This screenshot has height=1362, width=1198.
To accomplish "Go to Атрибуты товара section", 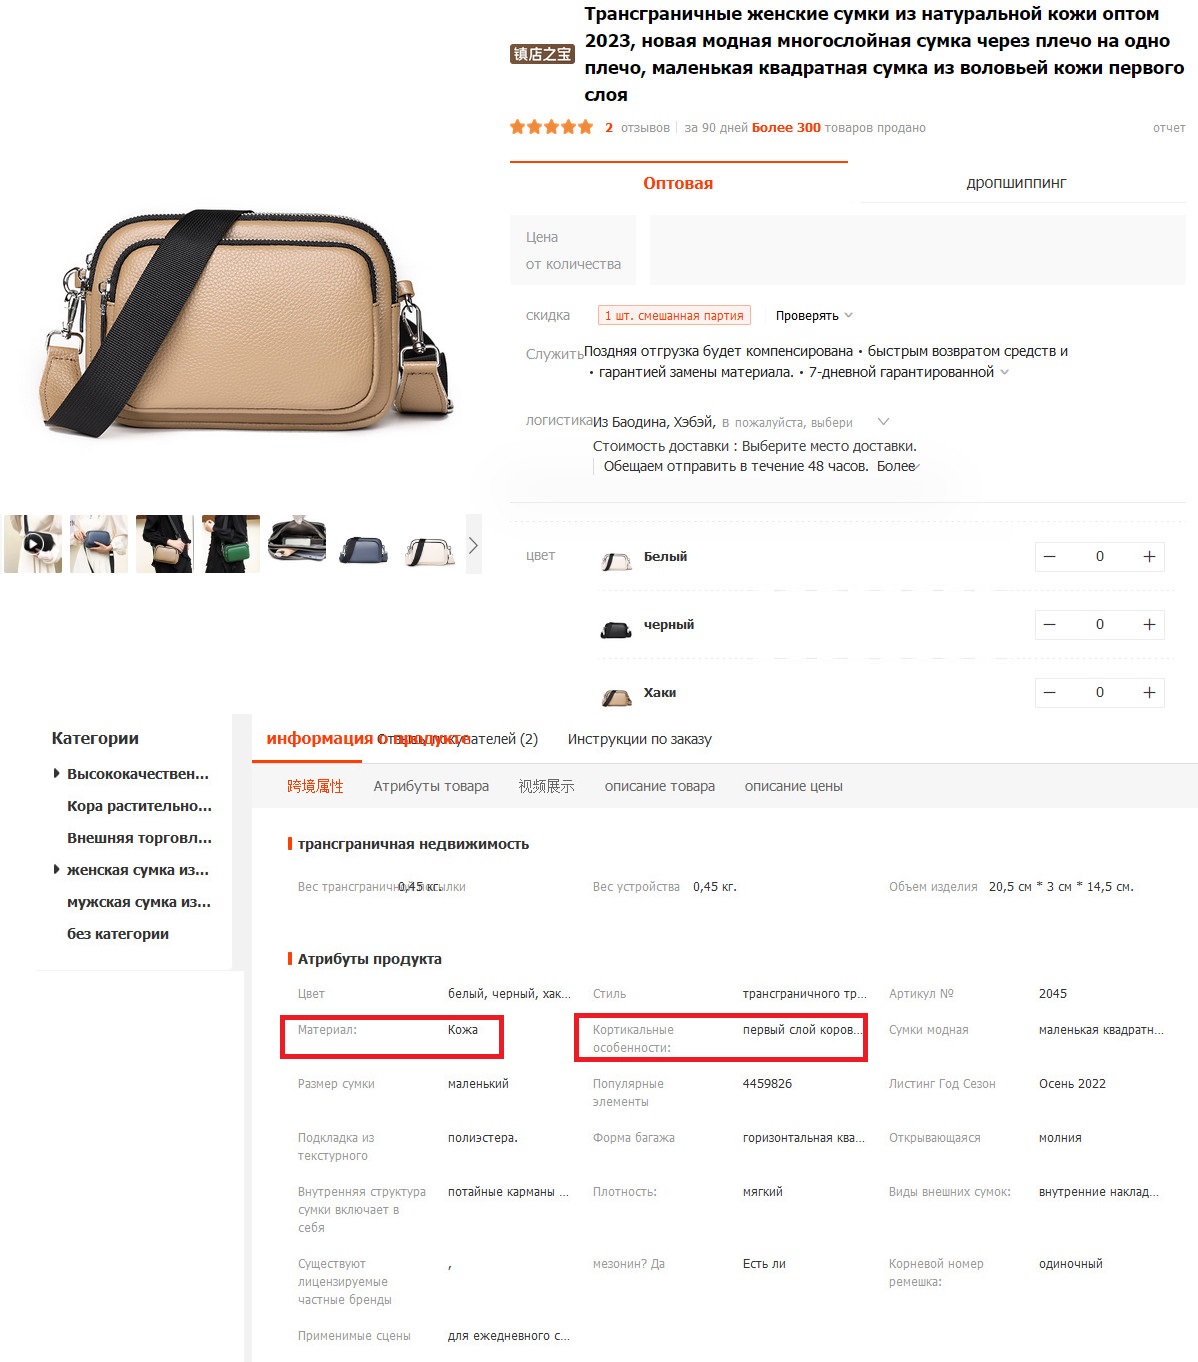I will tap(431, 786).
